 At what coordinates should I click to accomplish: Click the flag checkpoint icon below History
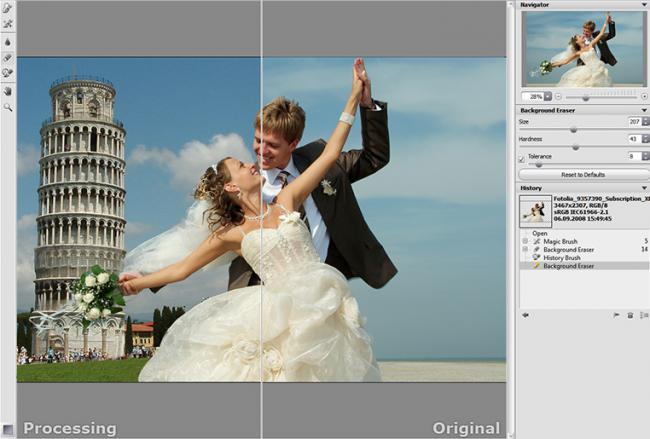[616, 315]
